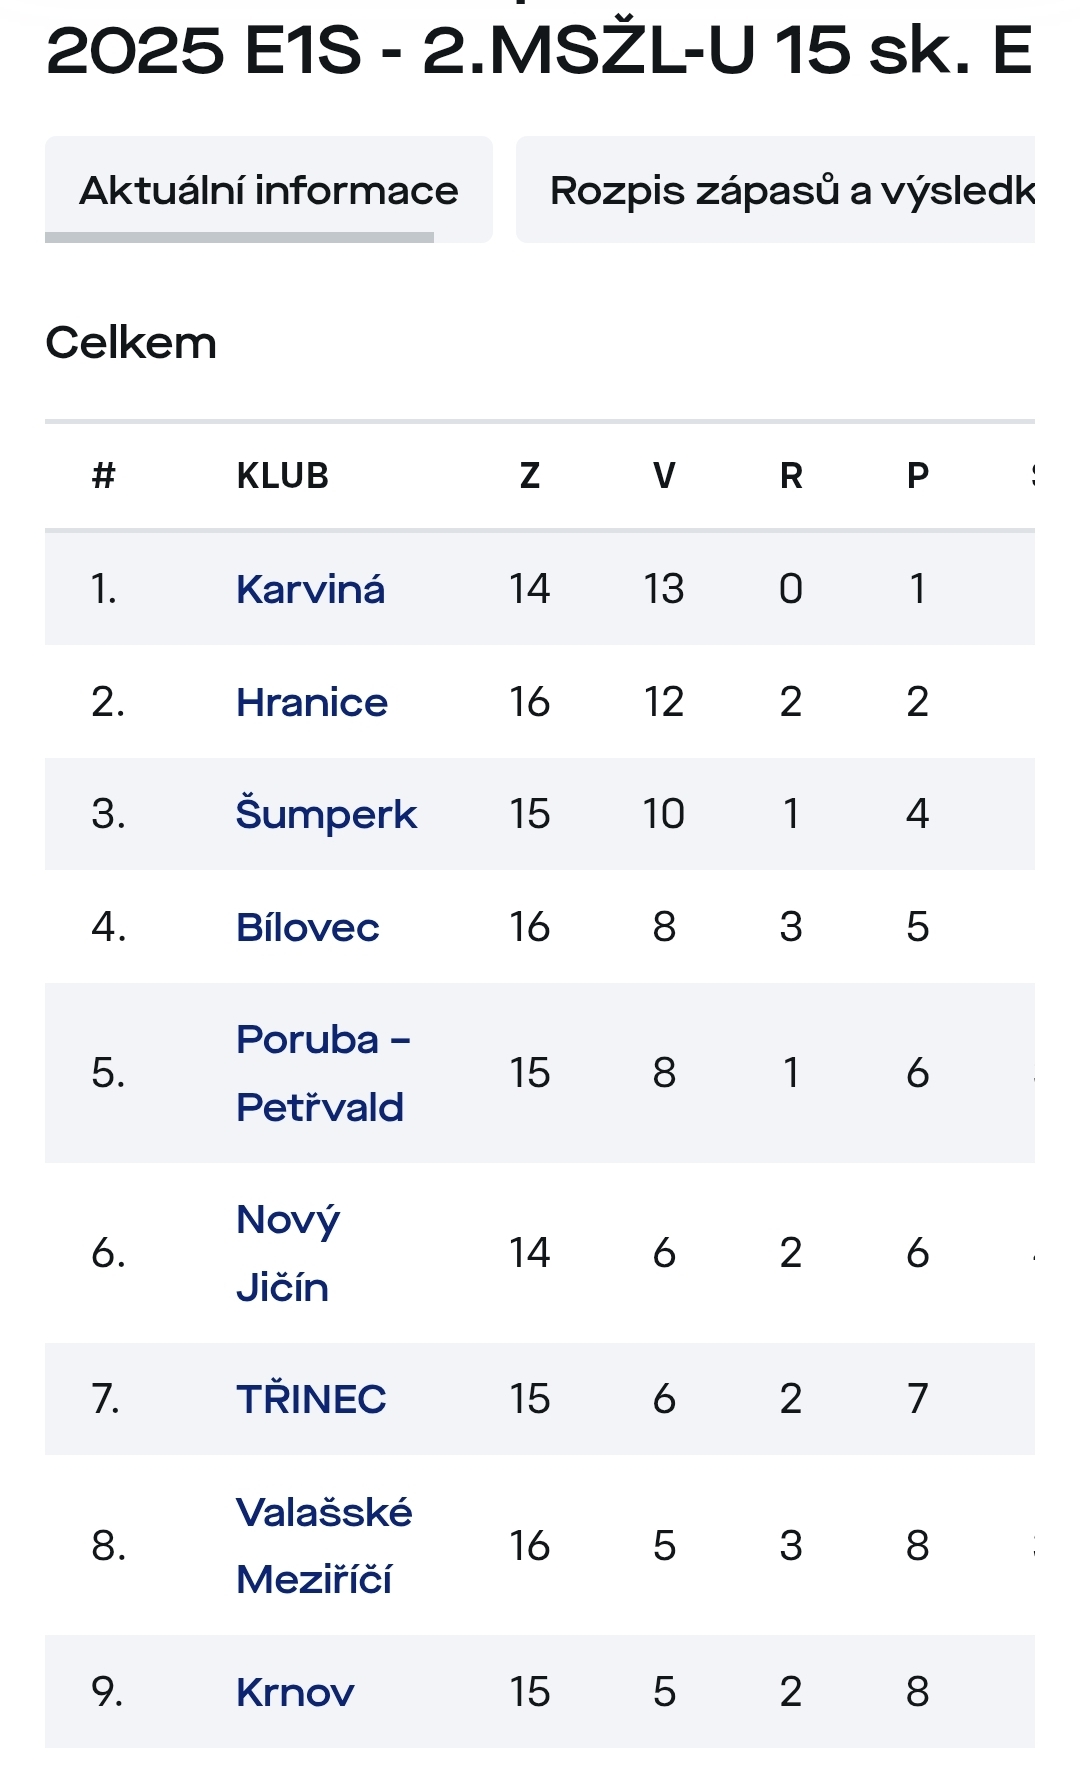Image resolution: width=1080 pixels, height=1785 pixels.
Task: Click the 2025 E1S competition title
Action: coord(538,50)
